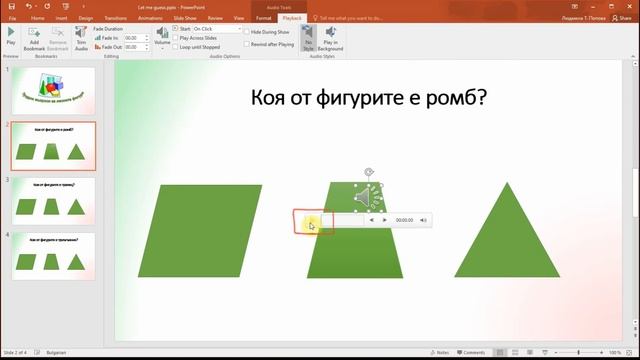Open the Volume menu
Viewport: 640px width, 360px height.
(162, 39)
